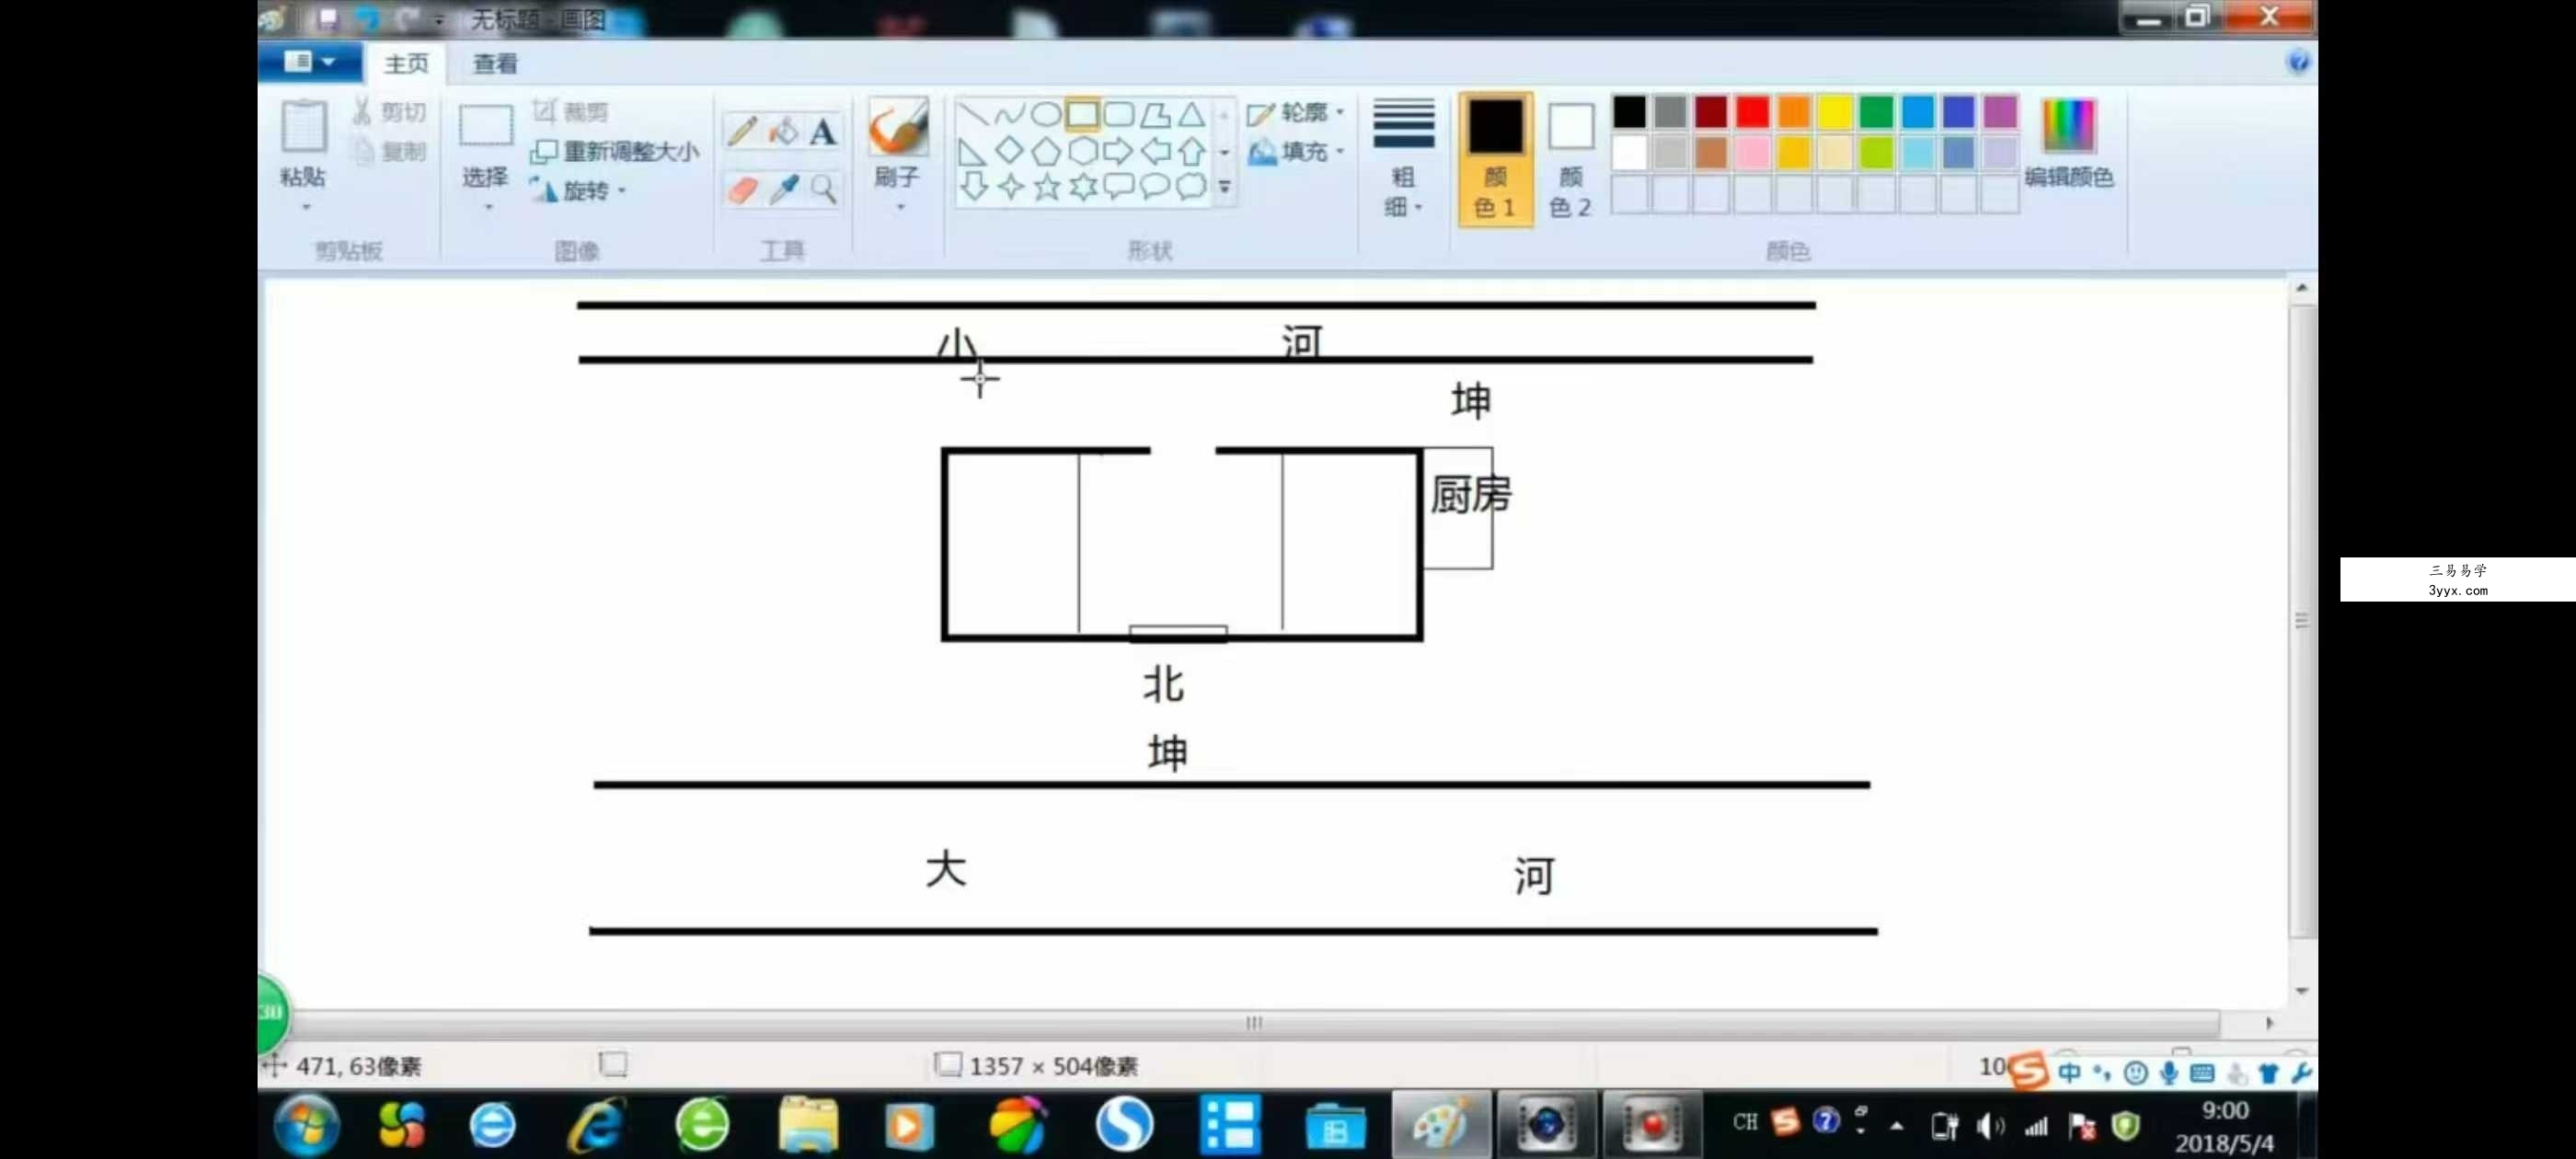Choose the Rounded rectangular callout shape

click(1119, 187)
